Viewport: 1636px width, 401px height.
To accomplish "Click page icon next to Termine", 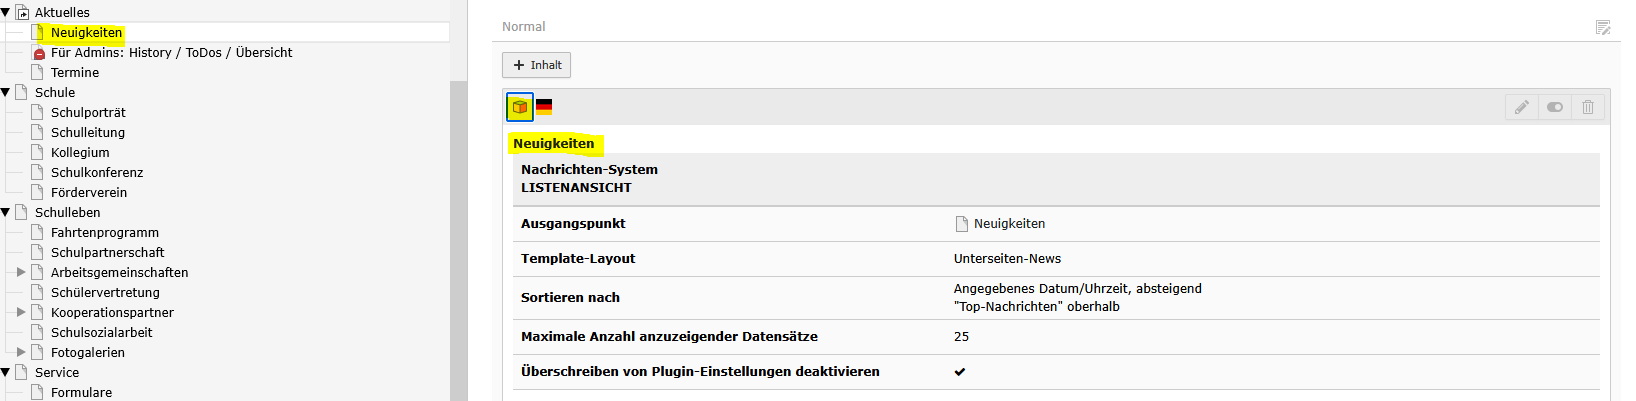I will point(38,73).
